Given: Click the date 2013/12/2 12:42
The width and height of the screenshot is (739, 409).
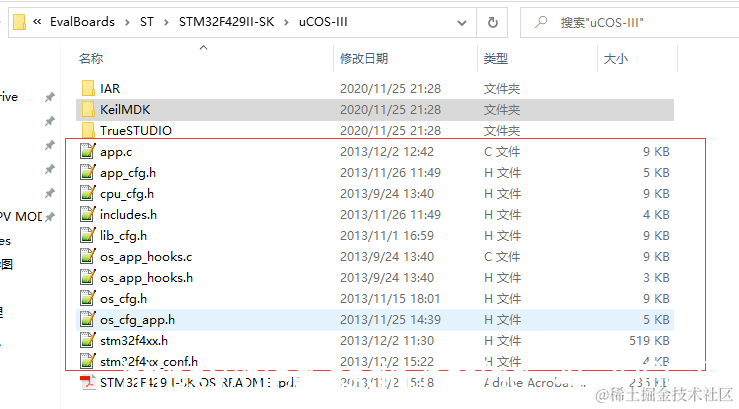Looking at the screenshot, I should [x=387, y=152].
